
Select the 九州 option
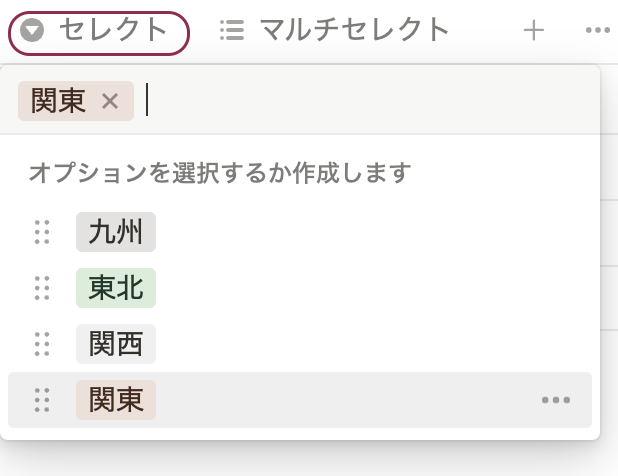116,232
